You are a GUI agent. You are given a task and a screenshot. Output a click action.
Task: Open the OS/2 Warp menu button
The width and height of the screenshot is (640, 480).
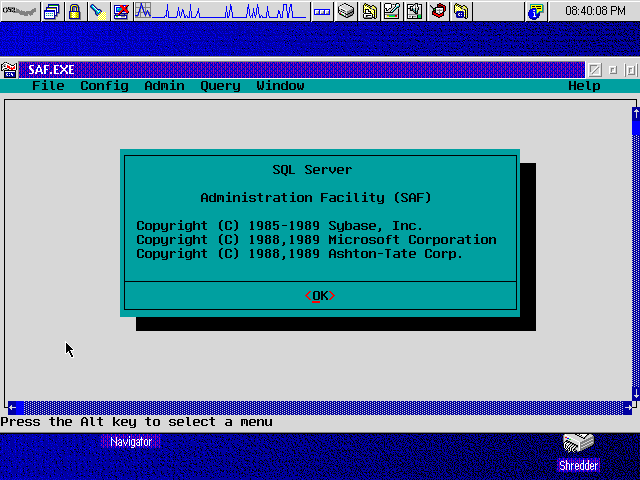[20, 11]
